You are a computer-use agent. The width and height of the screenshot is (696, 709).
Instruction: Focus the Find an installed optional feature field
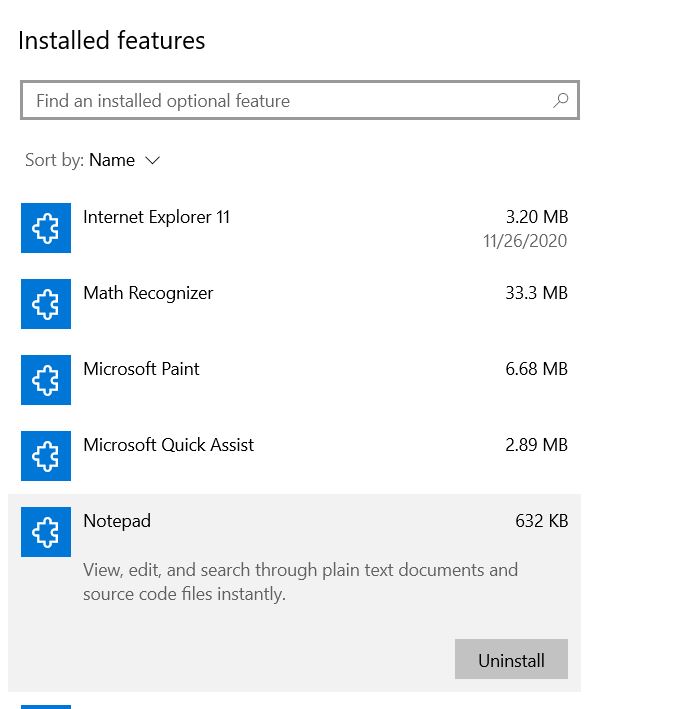pos(300,100)
